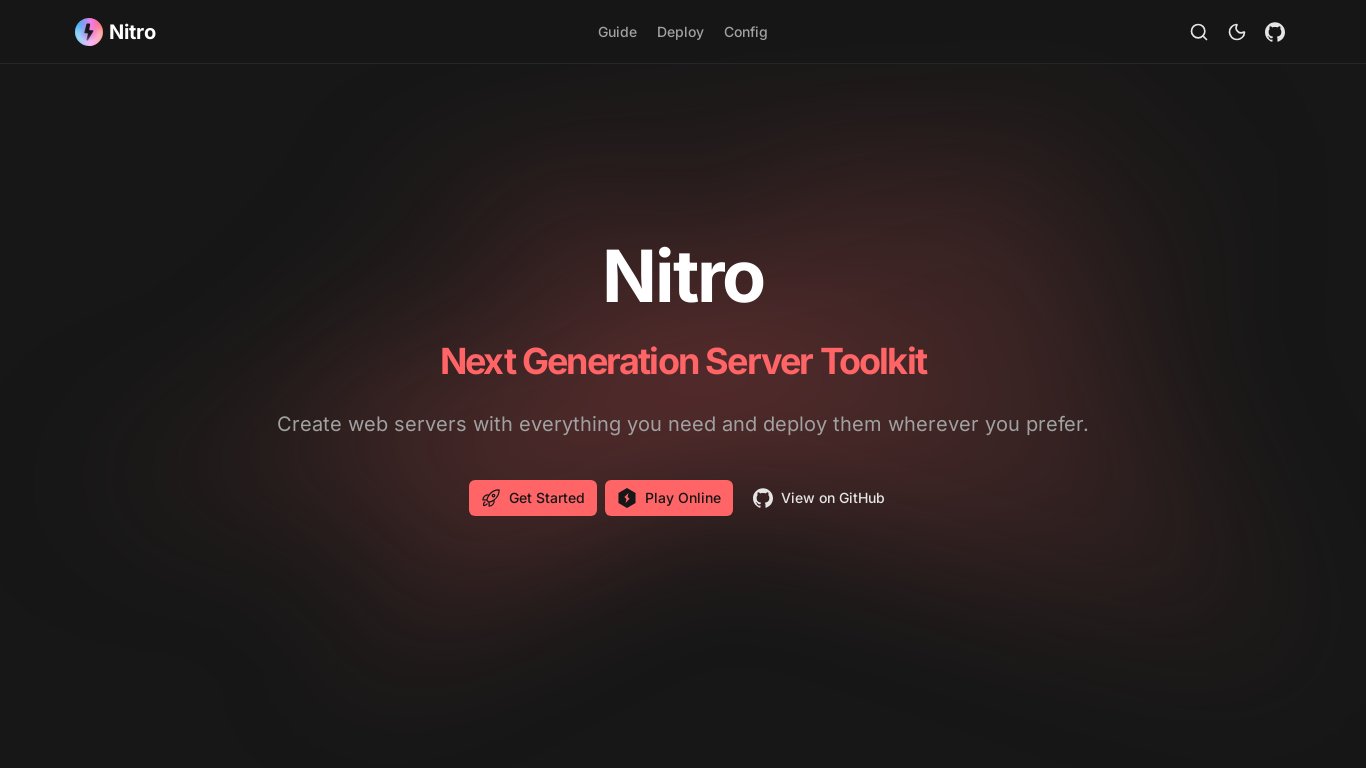The width and height of the screenshot is (1366, 768).
Task: Open the GitHub icon in the header
Action: pos(1275,32)
